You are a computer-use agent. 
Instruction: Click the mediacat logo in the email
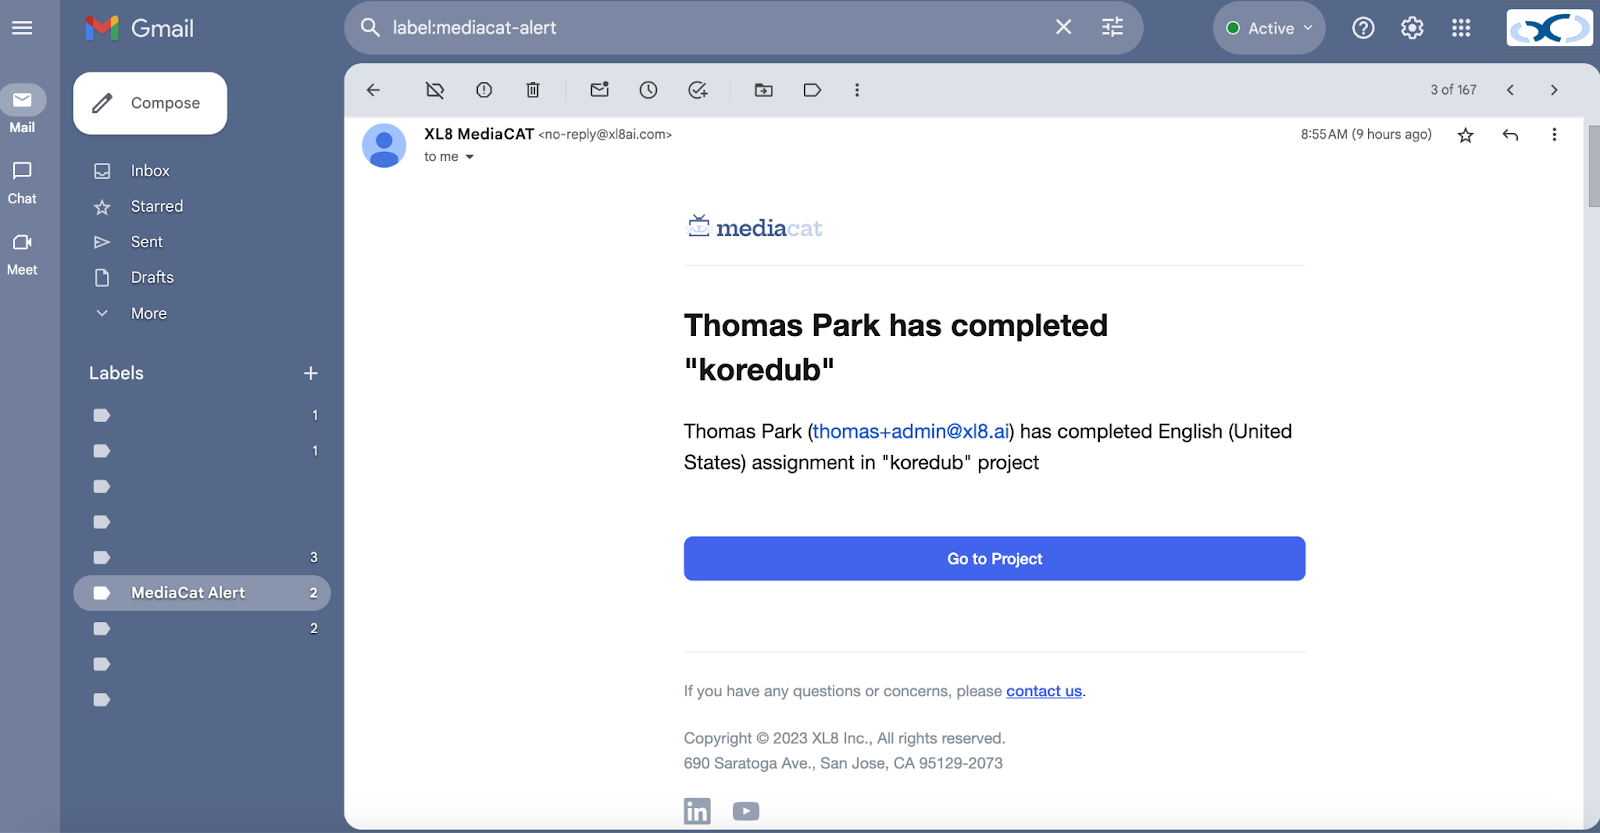coord(755,227)
